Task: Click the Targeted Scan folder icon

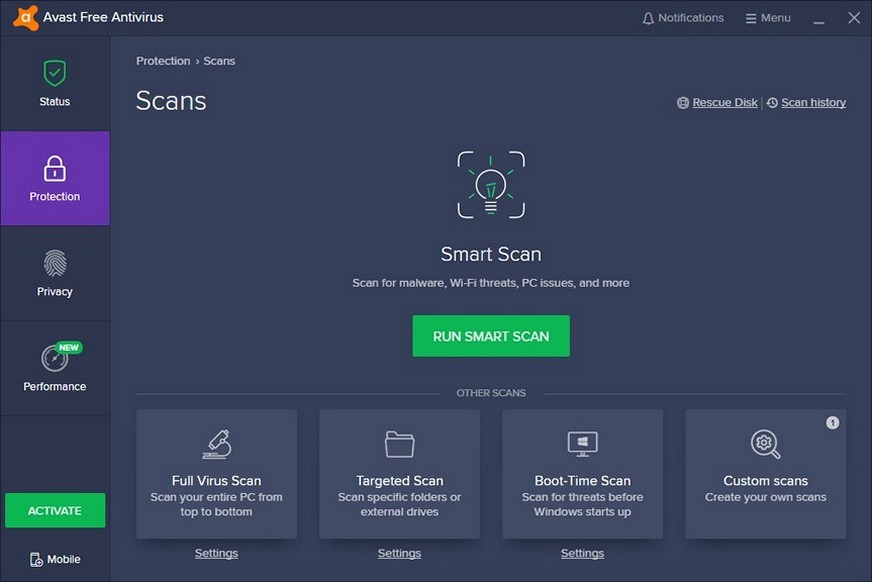Action: (x=399, y=444)
